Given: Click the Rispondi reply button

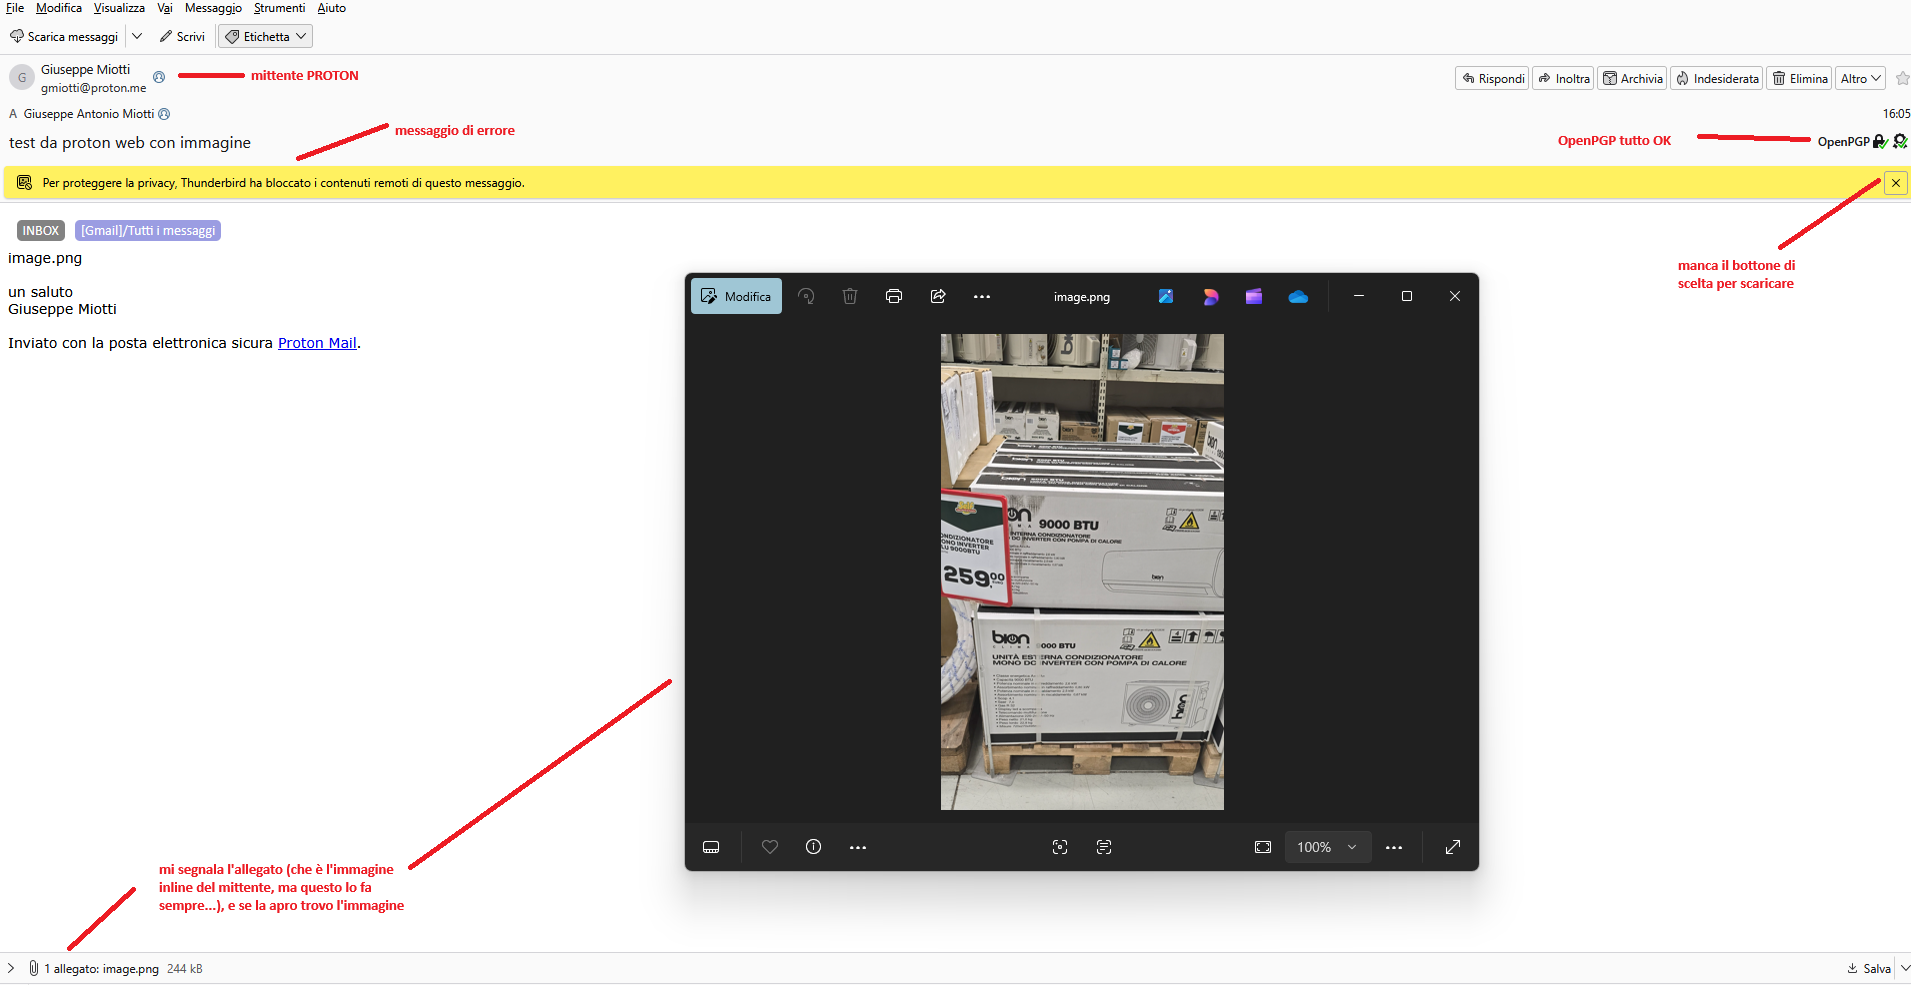Looking at the screenshot, I should point(1492,79).
